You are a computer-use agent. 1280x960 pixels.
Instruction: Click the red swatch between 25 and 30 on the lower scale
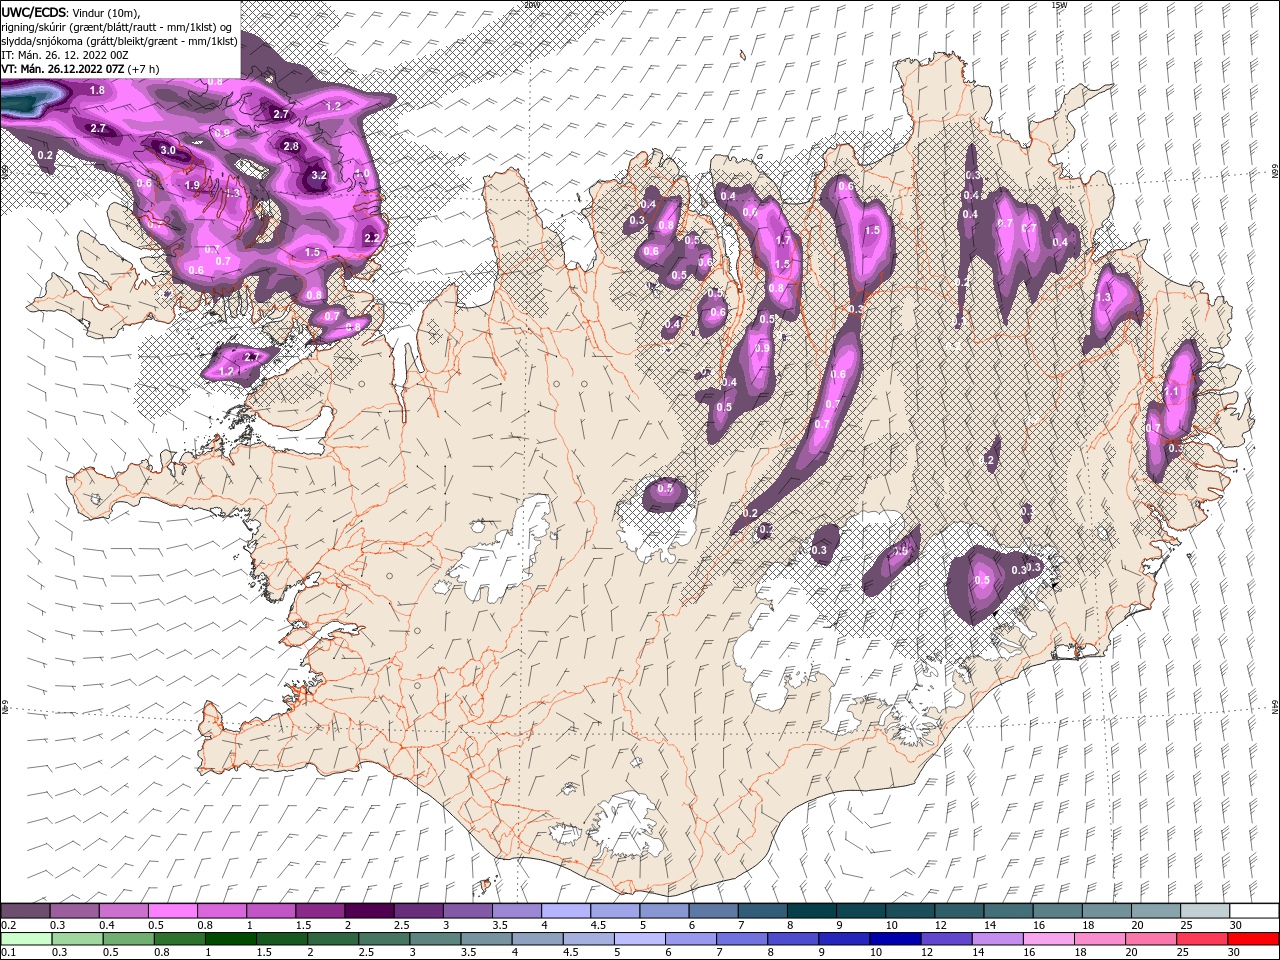pyautogui.click(x=1203, y=939)
